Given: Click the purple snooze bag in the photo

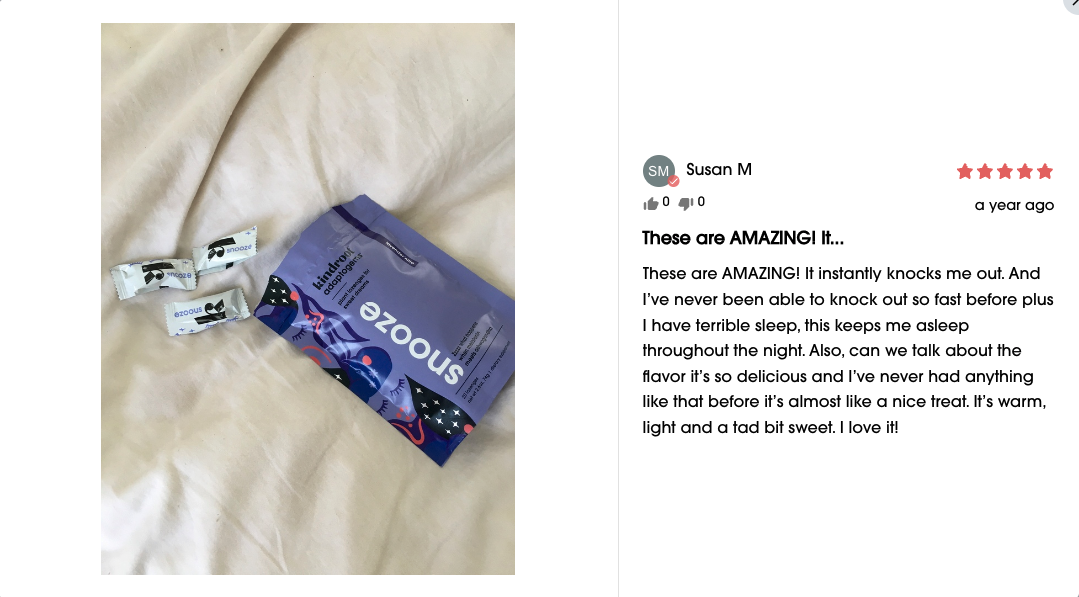Looking at the screenshot, I should click(385, 330).
